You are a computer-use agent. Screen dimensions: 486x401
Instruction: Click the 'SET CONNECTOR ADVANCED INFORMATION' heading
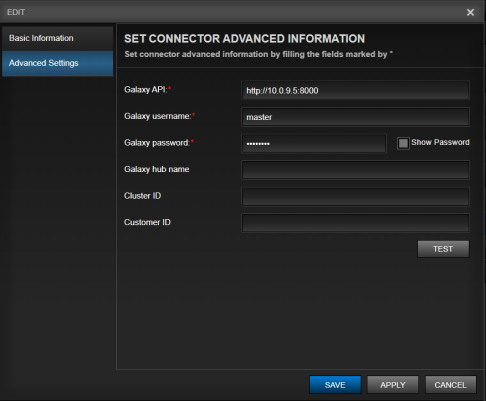pyautogui.click(x=244, y=39)
